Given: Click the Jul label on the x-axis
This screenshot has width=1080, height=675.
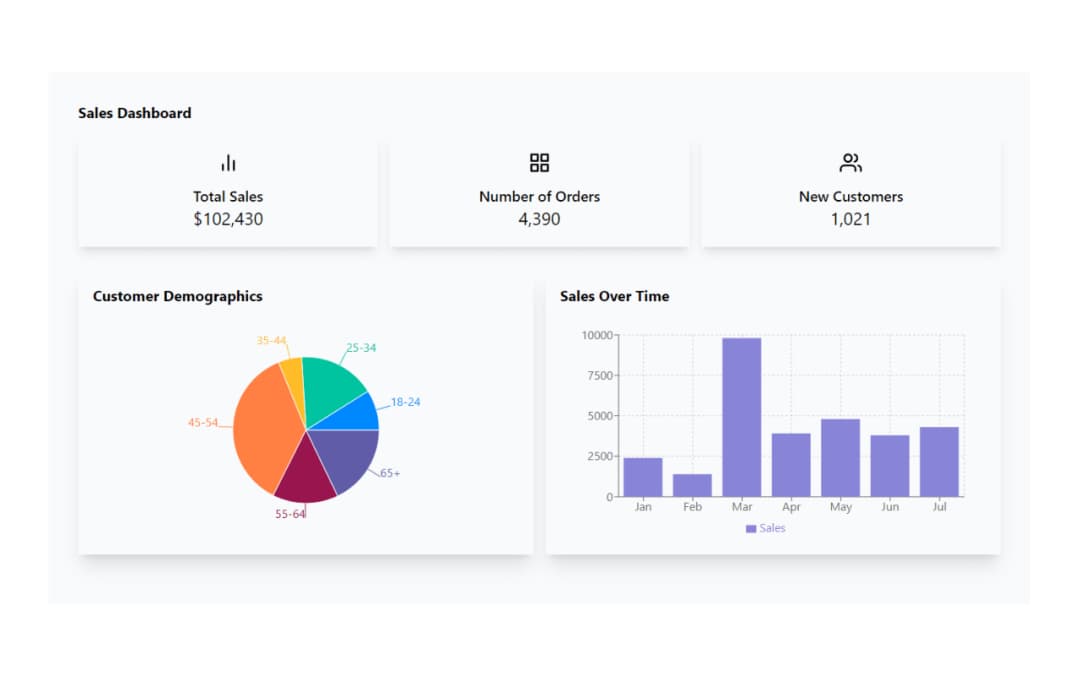Looking at the screenshot, I should coord(938,507).
